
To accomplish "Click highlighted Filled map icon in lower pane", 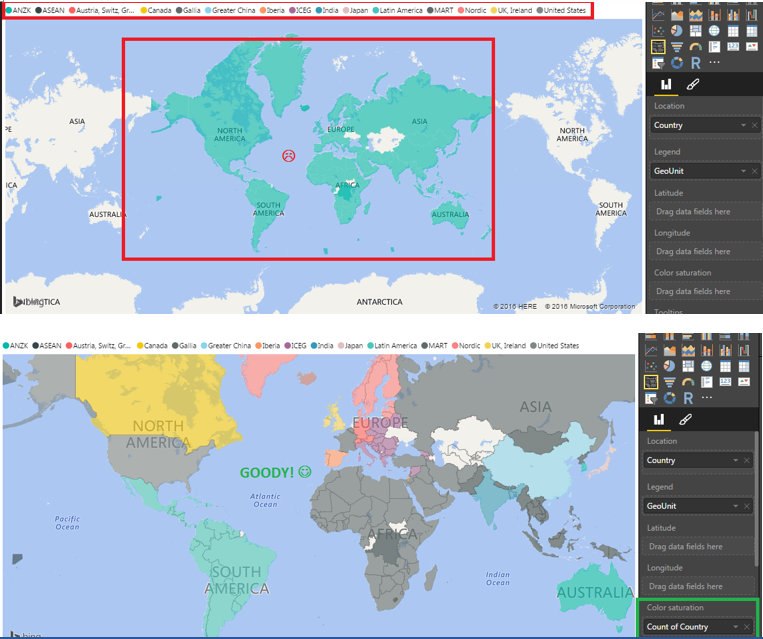I will pos(651,382).
